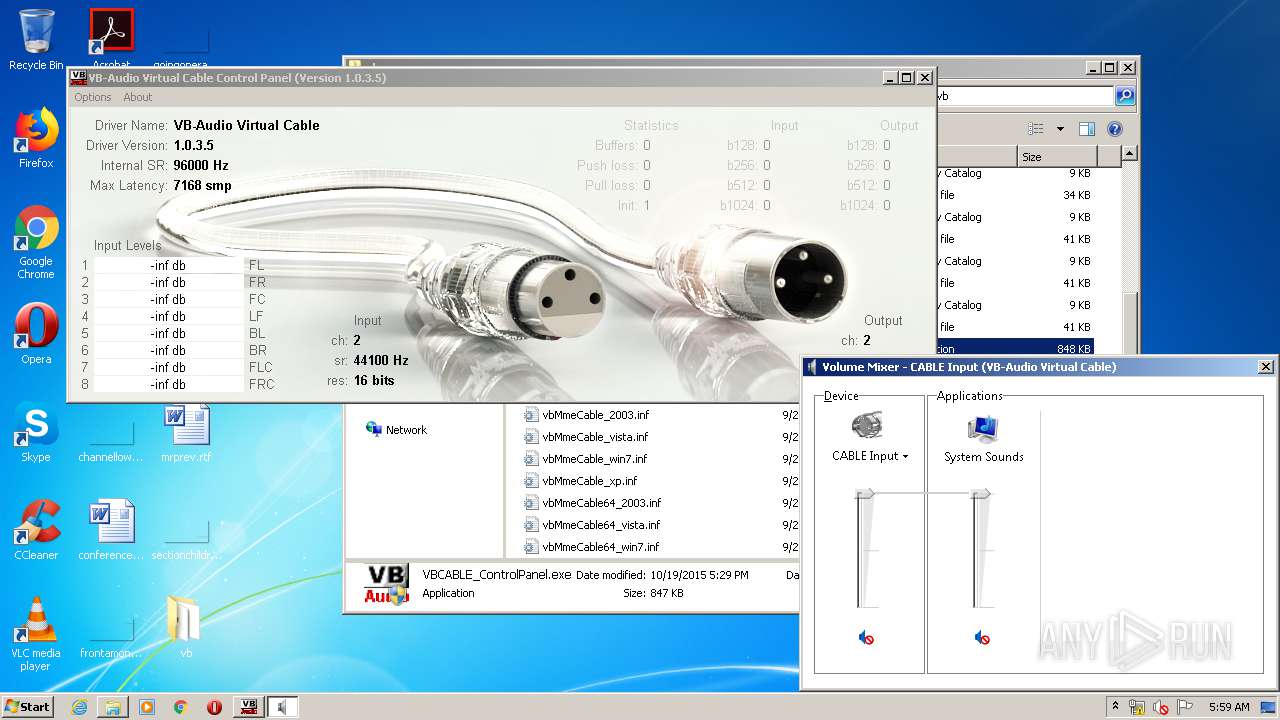This screenshot has height=720, width=1280.
Task: Click the System Sounds application icon
Action: tap(983, 428)
